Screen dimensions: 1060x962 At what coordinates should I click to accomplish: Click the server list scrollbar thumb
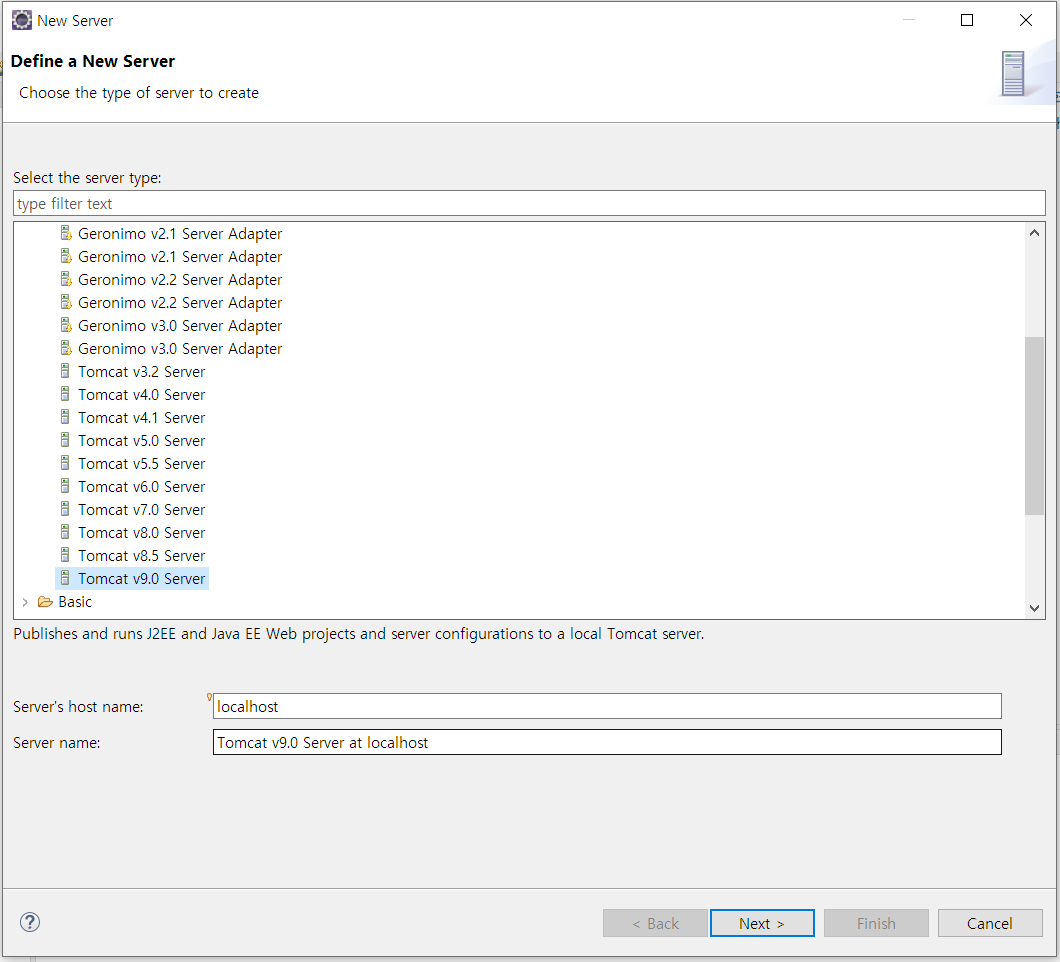pyautogui.click(x=1034, y=426)
